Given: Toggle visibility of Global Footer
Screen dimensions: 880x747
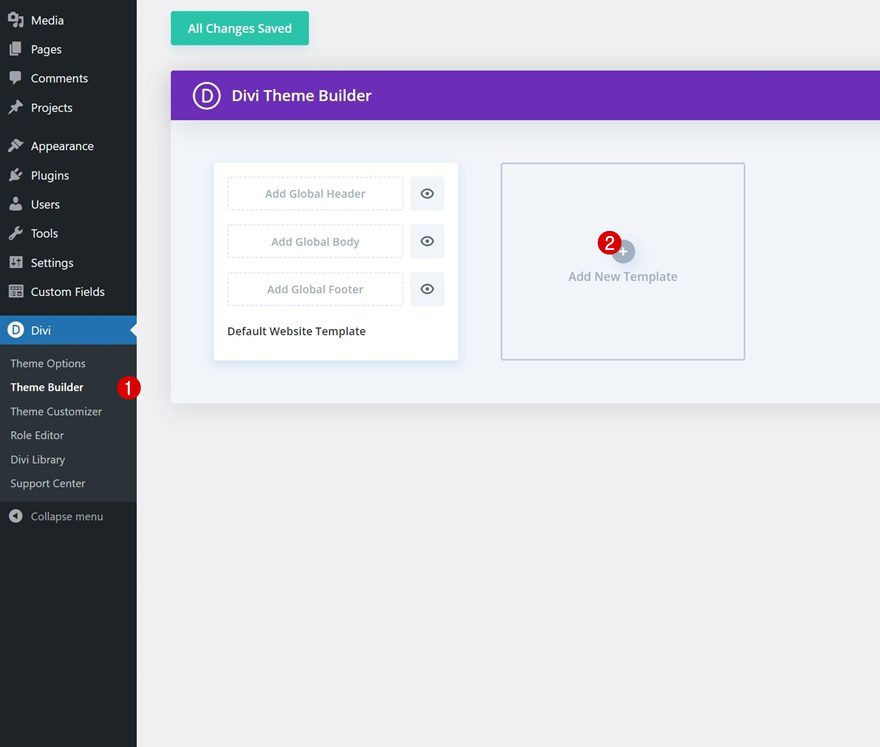Looking at the screenshot, I should (x=427, y=289).
